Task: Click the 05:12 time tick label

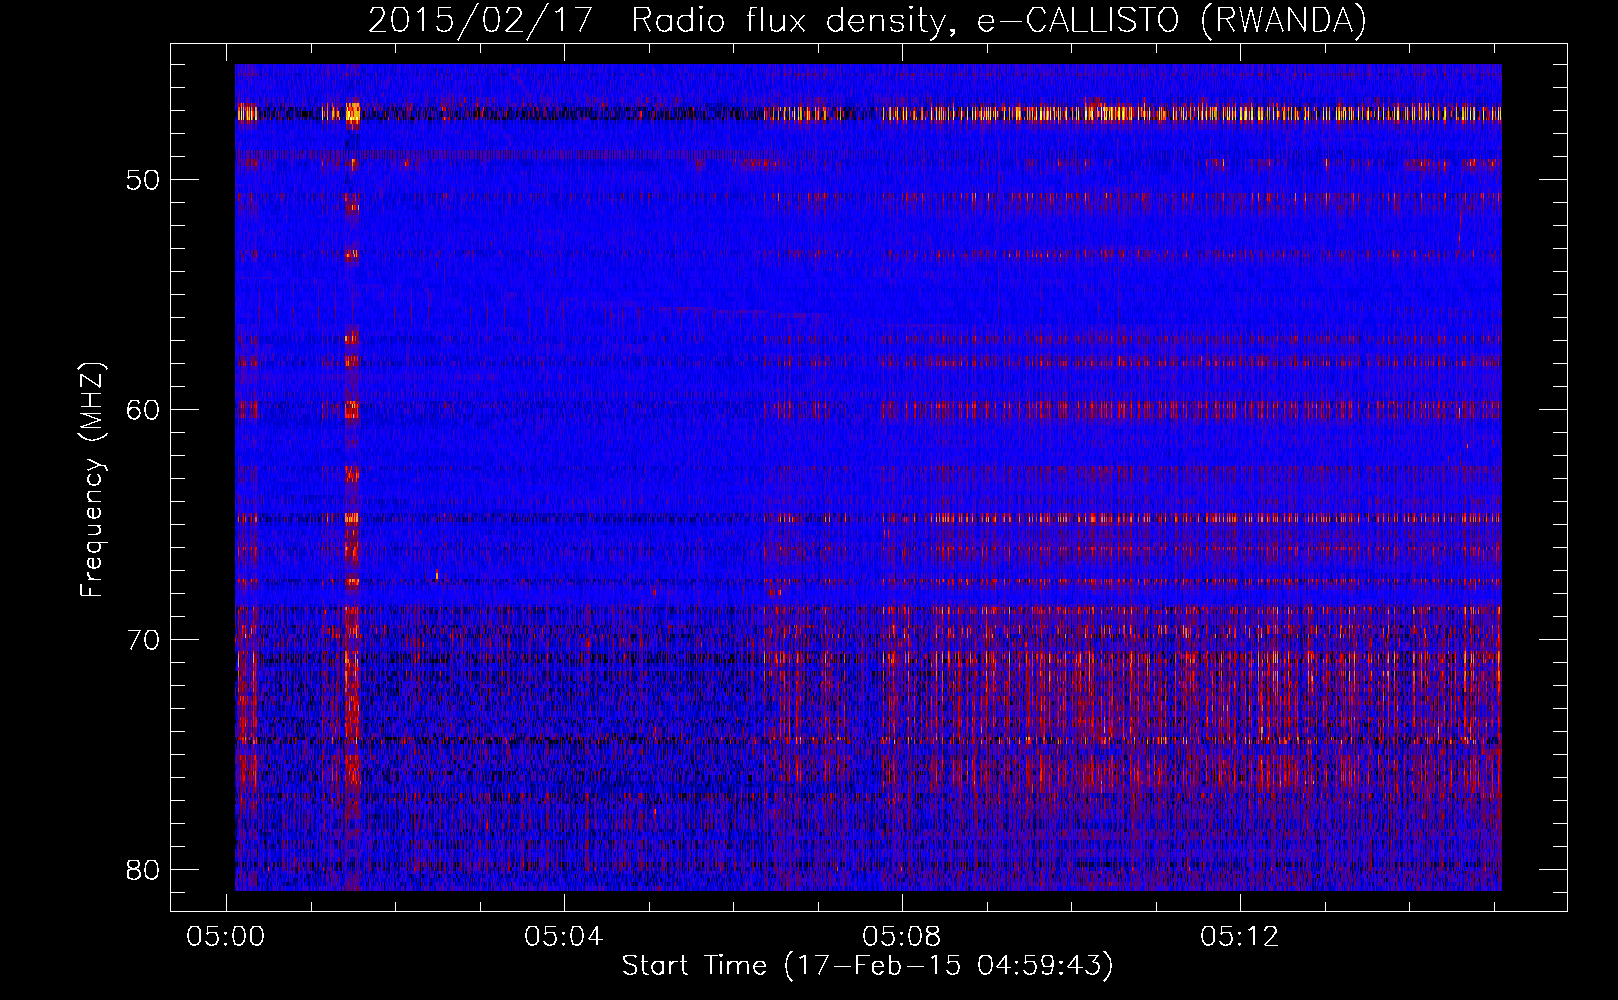Action: 1240,937
